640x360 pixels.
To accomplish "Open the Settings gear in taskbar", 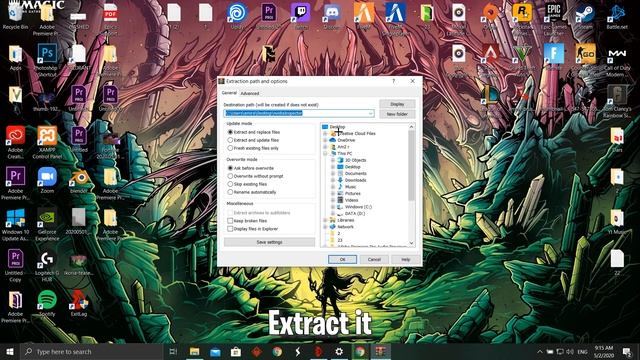I will click(x=339, y=351).
